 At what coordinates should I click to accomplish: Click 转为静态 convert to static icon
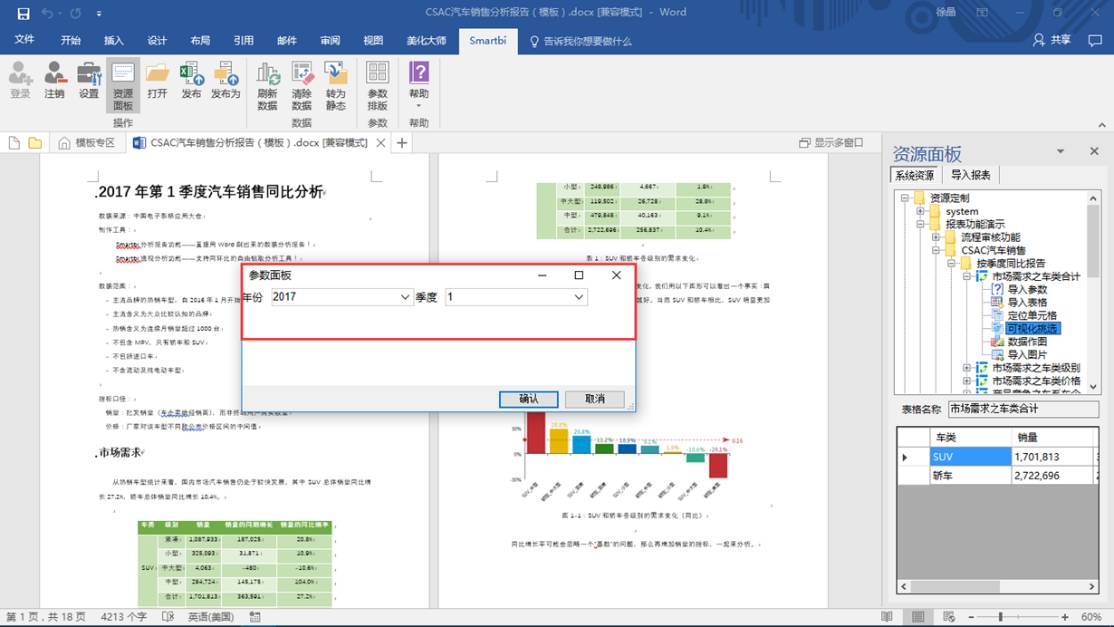(x=335, y=86)
